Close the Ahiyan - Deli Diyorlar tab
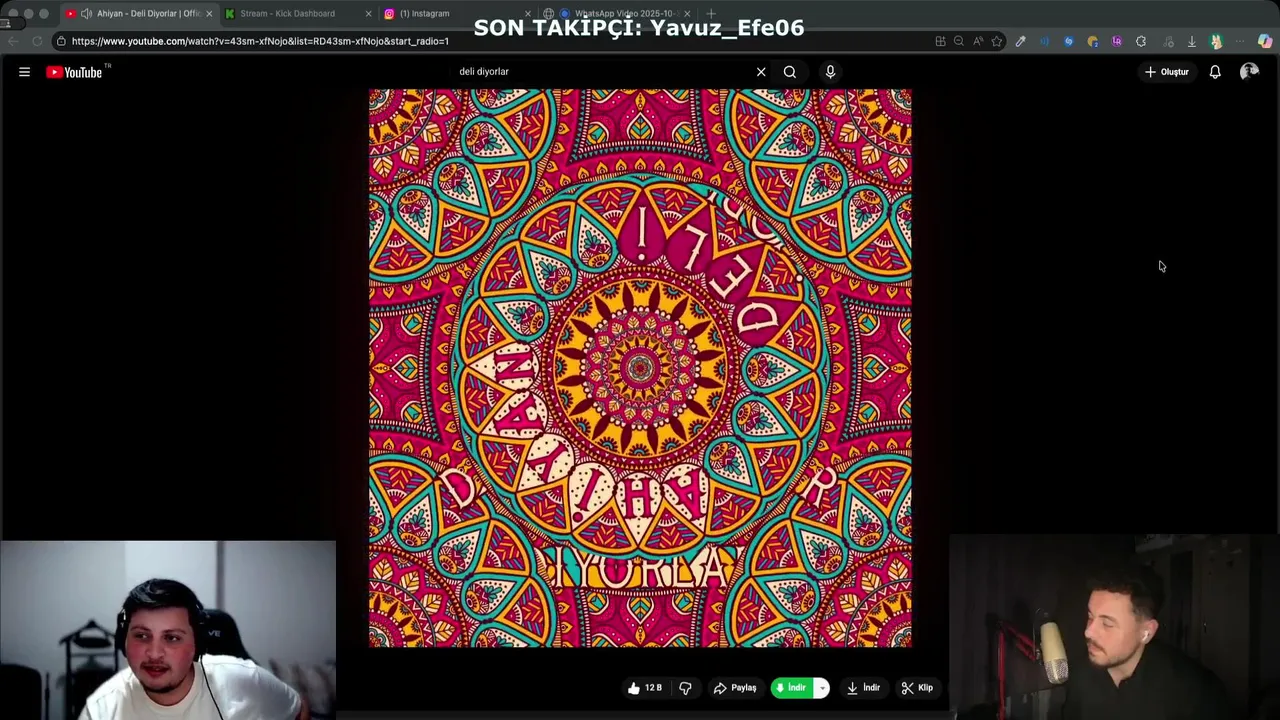 tap(209, 14)
